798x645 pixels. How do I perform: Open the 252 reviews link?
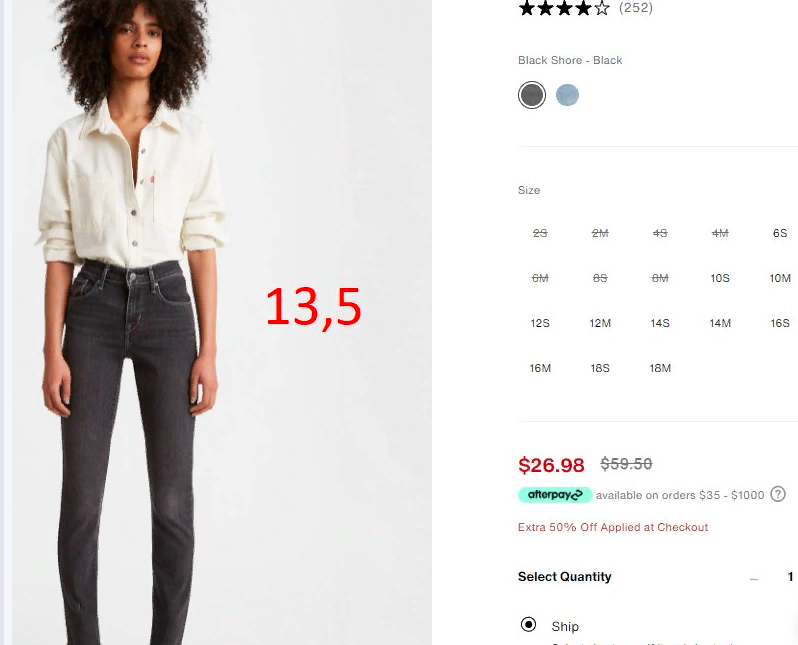636,8
